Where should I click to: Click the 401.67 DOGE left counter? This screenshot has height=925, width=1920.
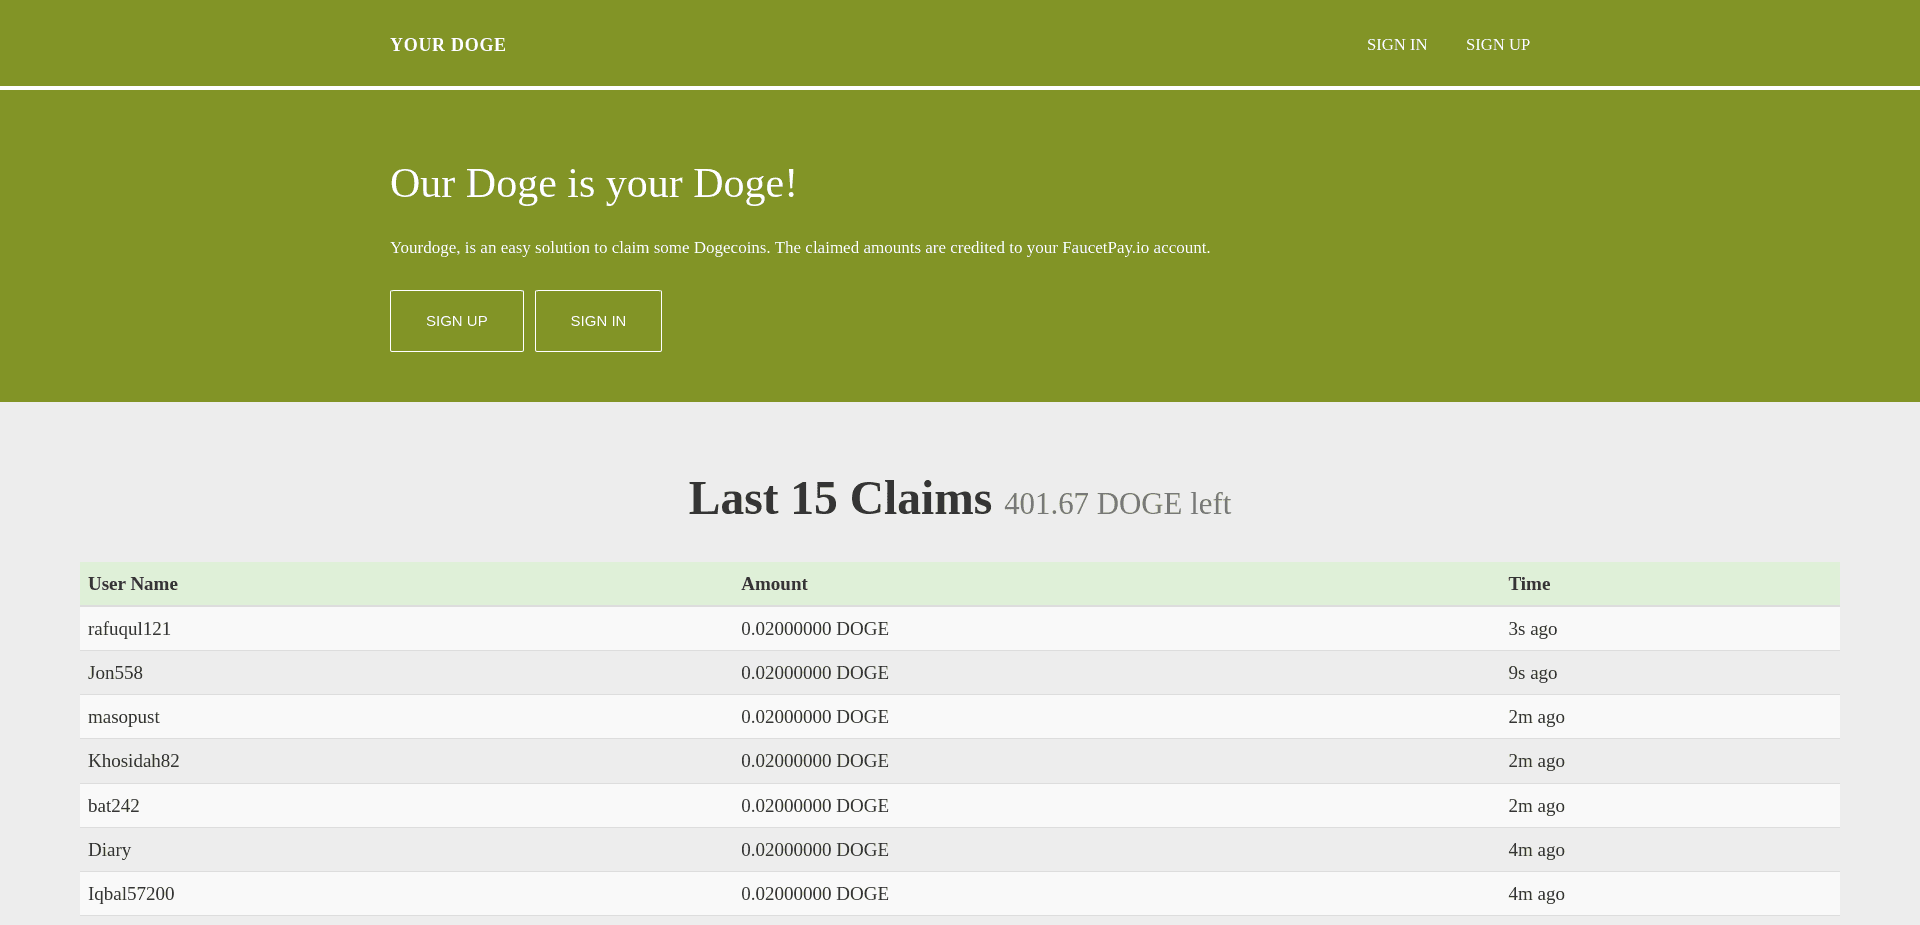(1117, 504)
